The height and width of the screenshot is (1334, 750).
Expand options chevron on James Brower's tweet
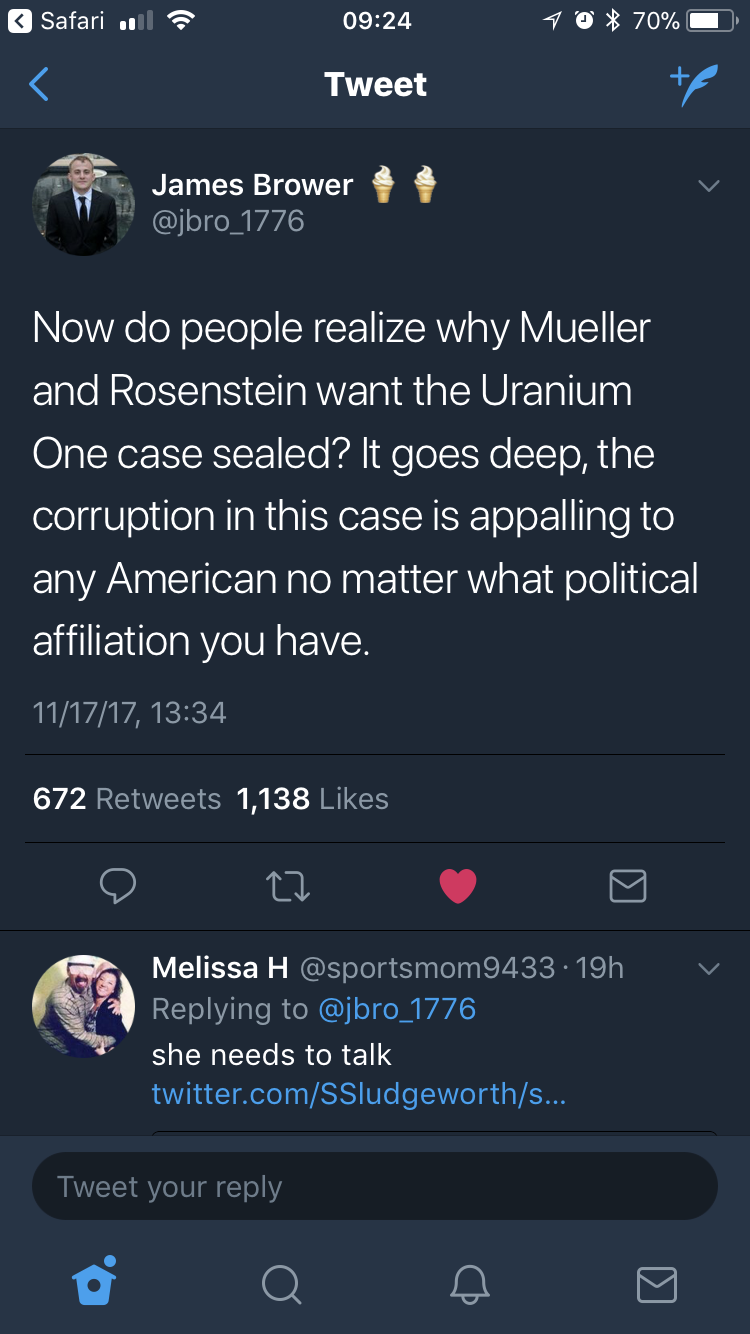[708, 186]
